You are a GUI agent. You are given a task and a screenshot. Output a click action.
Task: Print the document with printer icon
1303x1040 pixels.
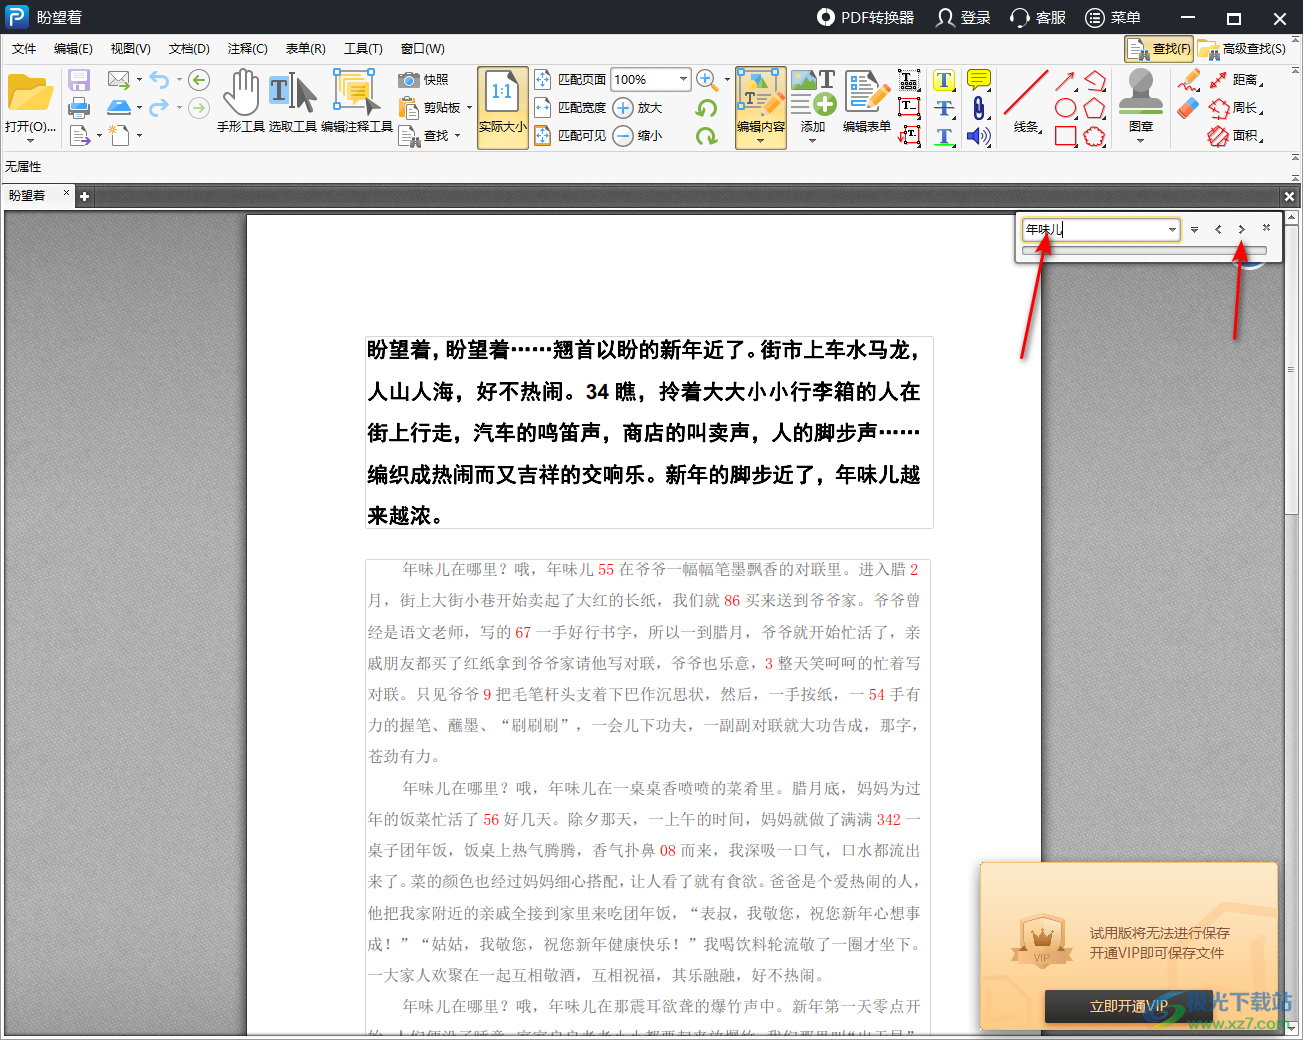tap(79, 107)
